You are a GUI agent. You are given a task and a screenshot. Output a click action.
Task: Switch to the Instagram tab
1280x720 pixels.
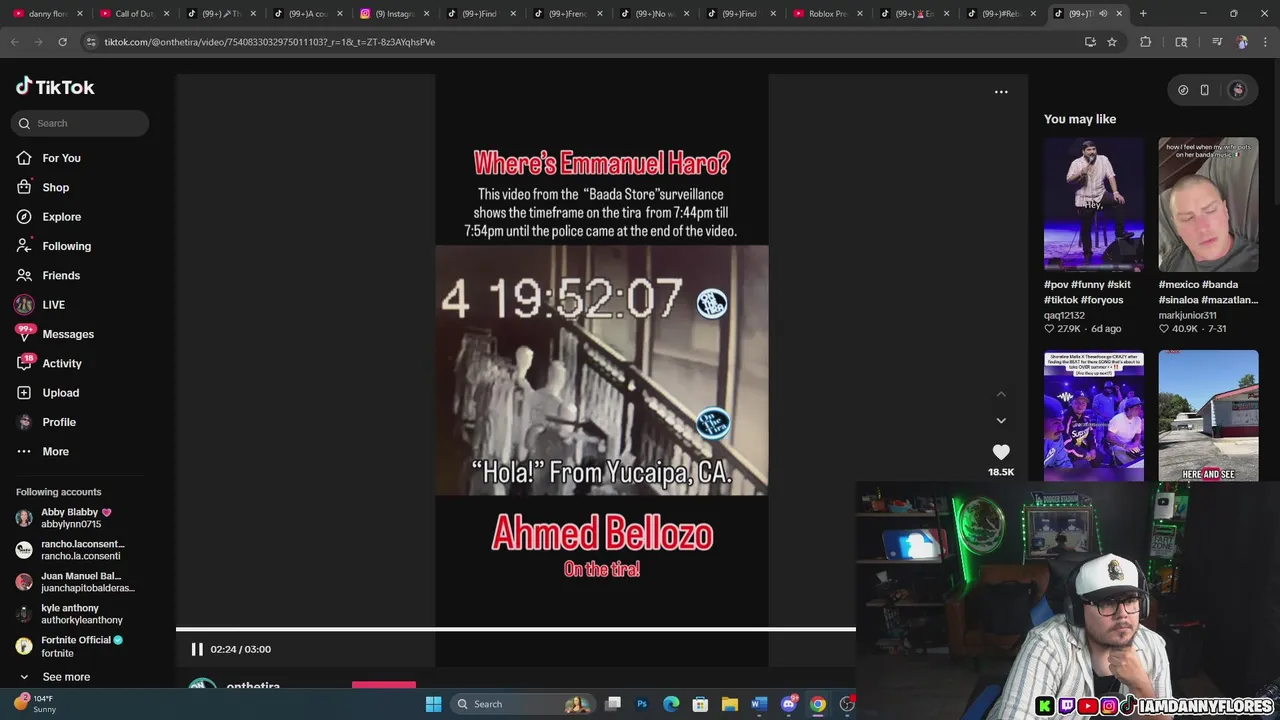(x=394, y=14)
